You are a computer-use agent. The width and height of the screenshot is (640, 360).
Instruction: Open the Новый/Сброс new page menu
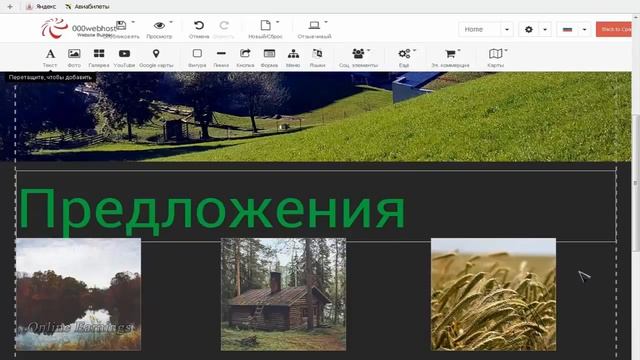click(x=265, y=29)
